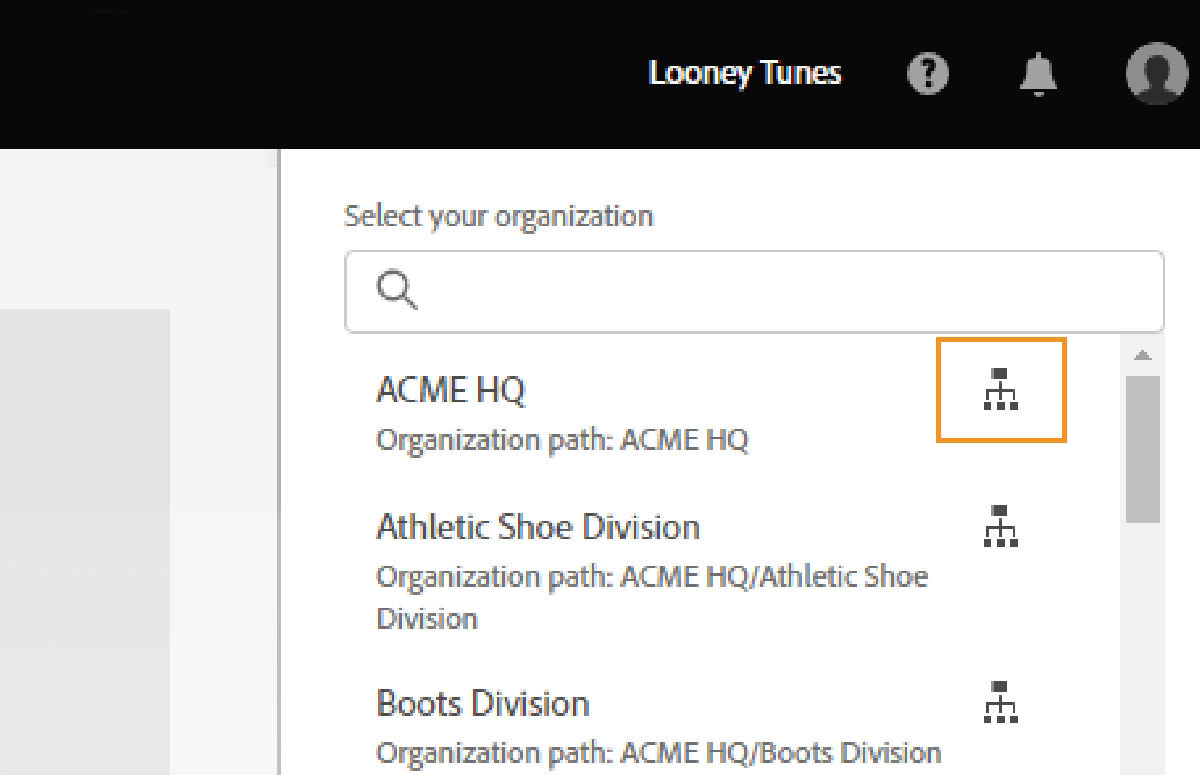Click the organization list scrollbar thumb
The height and width of the screenshot is (775, 1200).
click(1143, 449)
